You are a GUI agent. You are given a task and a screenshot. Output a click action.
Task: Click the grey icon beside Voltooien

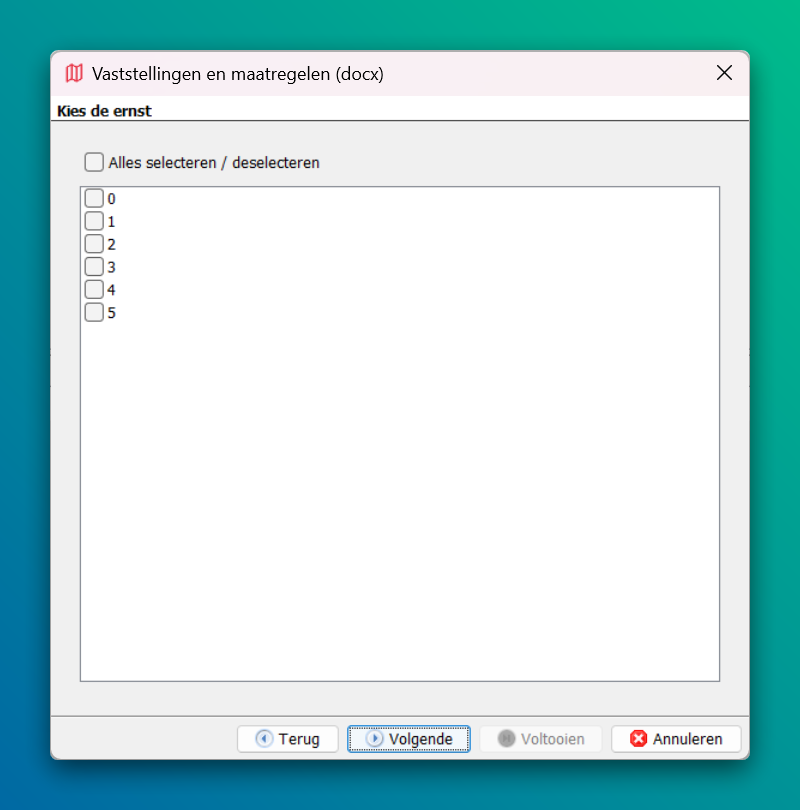[x=507, y=739]
